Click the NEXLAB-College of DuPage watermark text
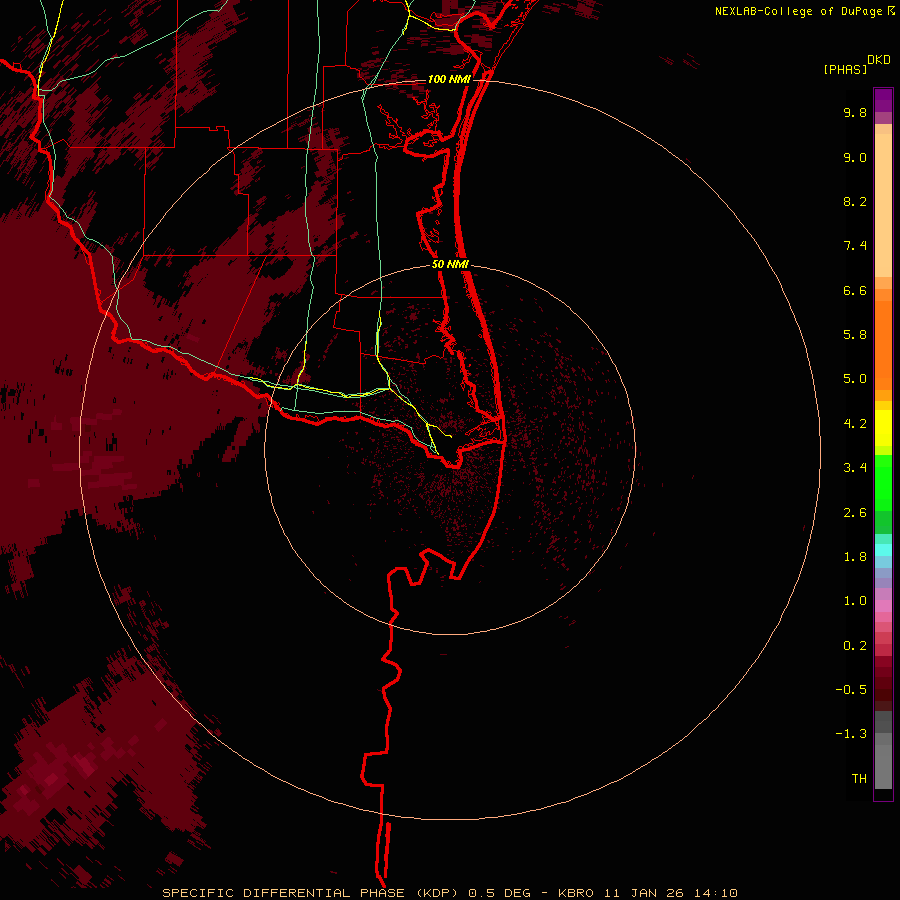900x900 pixels. pos(800,11)
